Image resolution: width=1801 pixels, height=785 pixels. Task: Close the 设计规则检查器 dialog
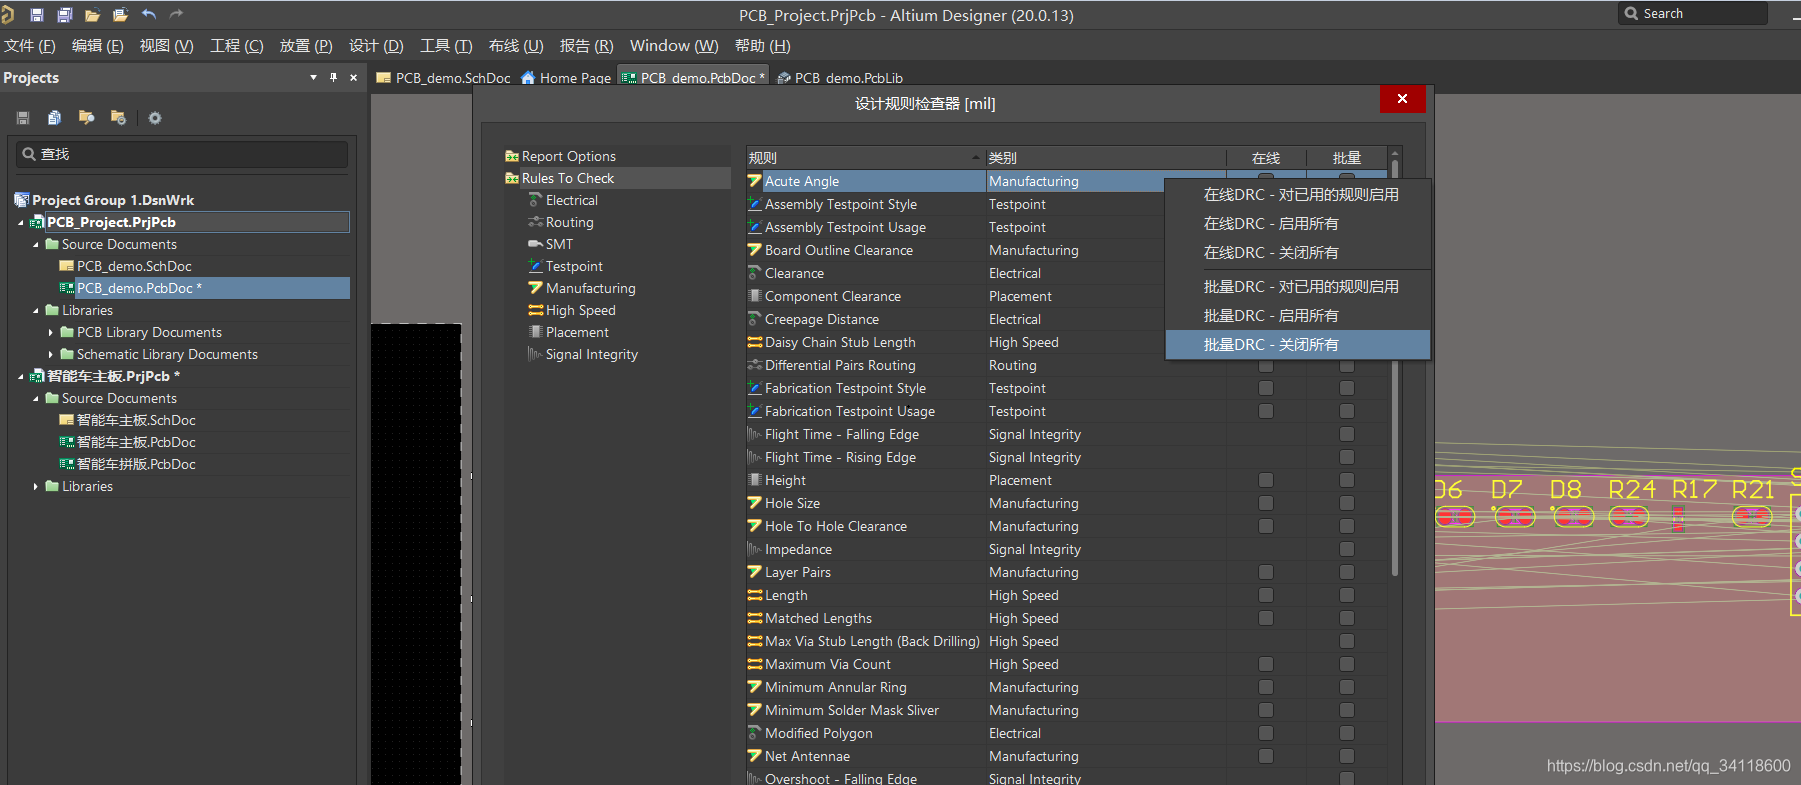tap(1402, 99)
